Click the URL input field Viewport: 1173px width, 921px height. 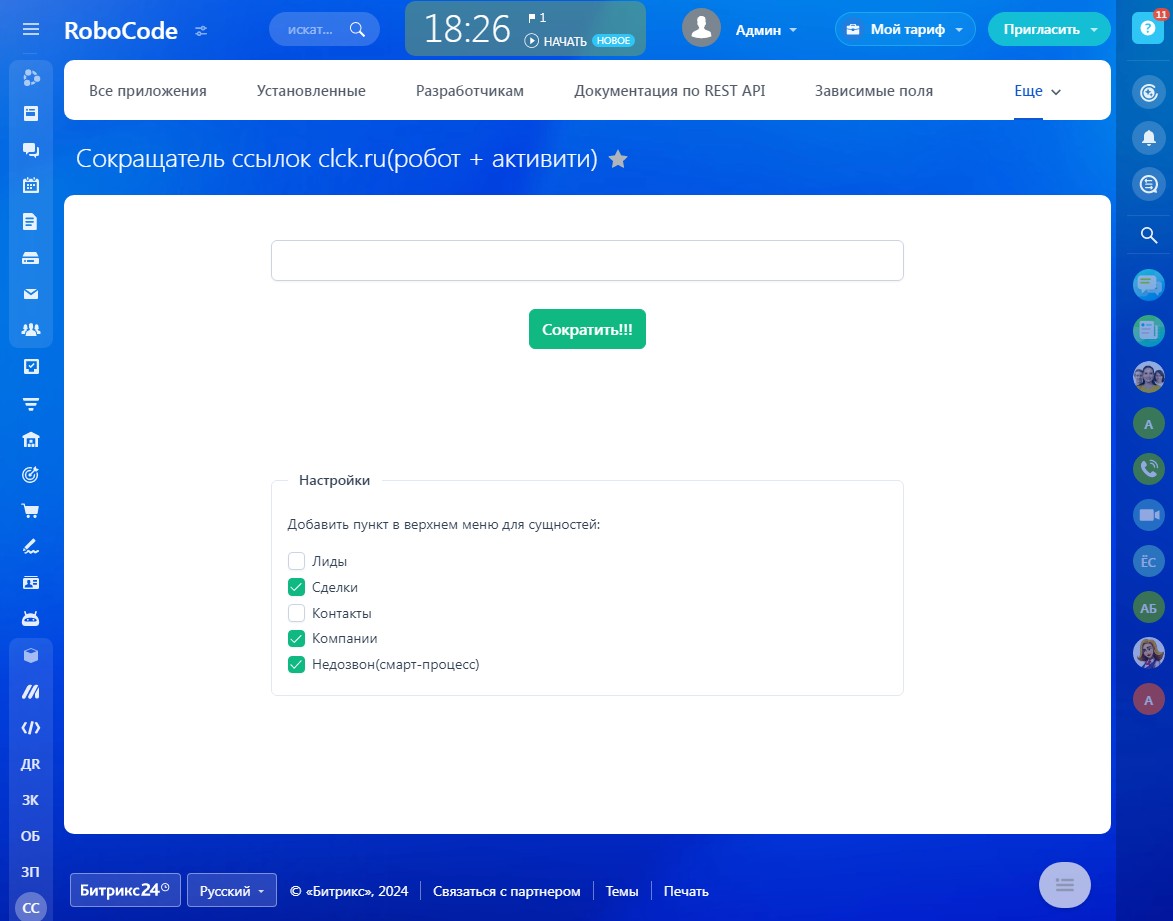click(587, 260)
